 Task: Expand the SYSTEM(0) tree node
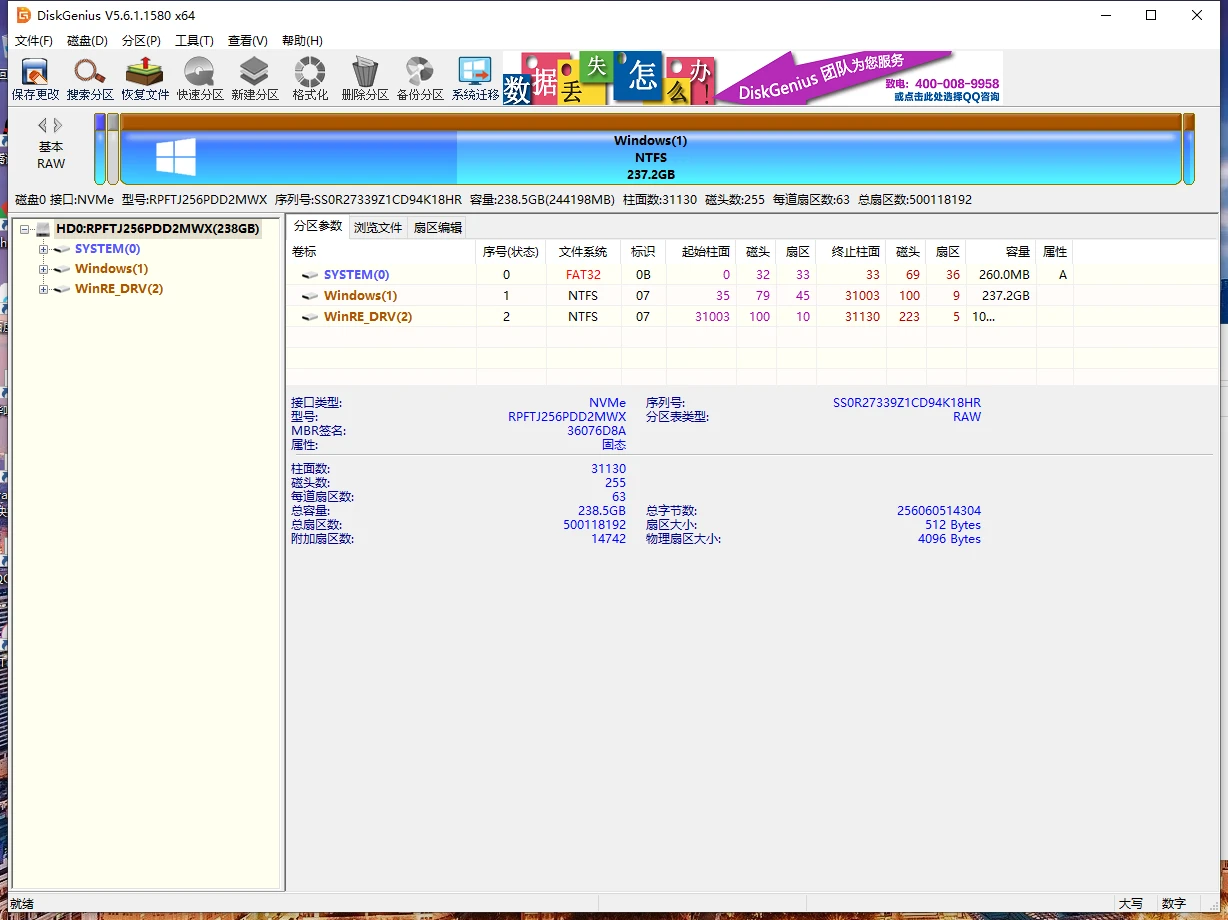[x=44, y=249]
